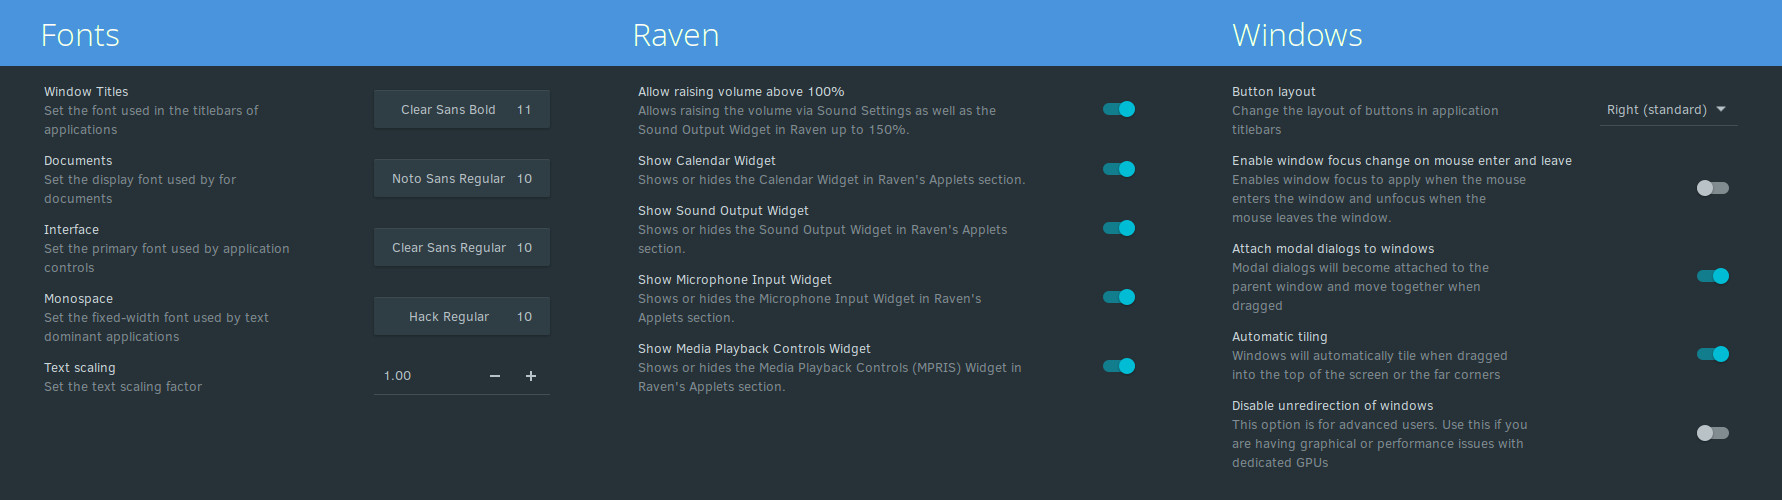Toggle Allow raising volume above 100%
The image size is (1782, 500).
[x=1118, y=109]
